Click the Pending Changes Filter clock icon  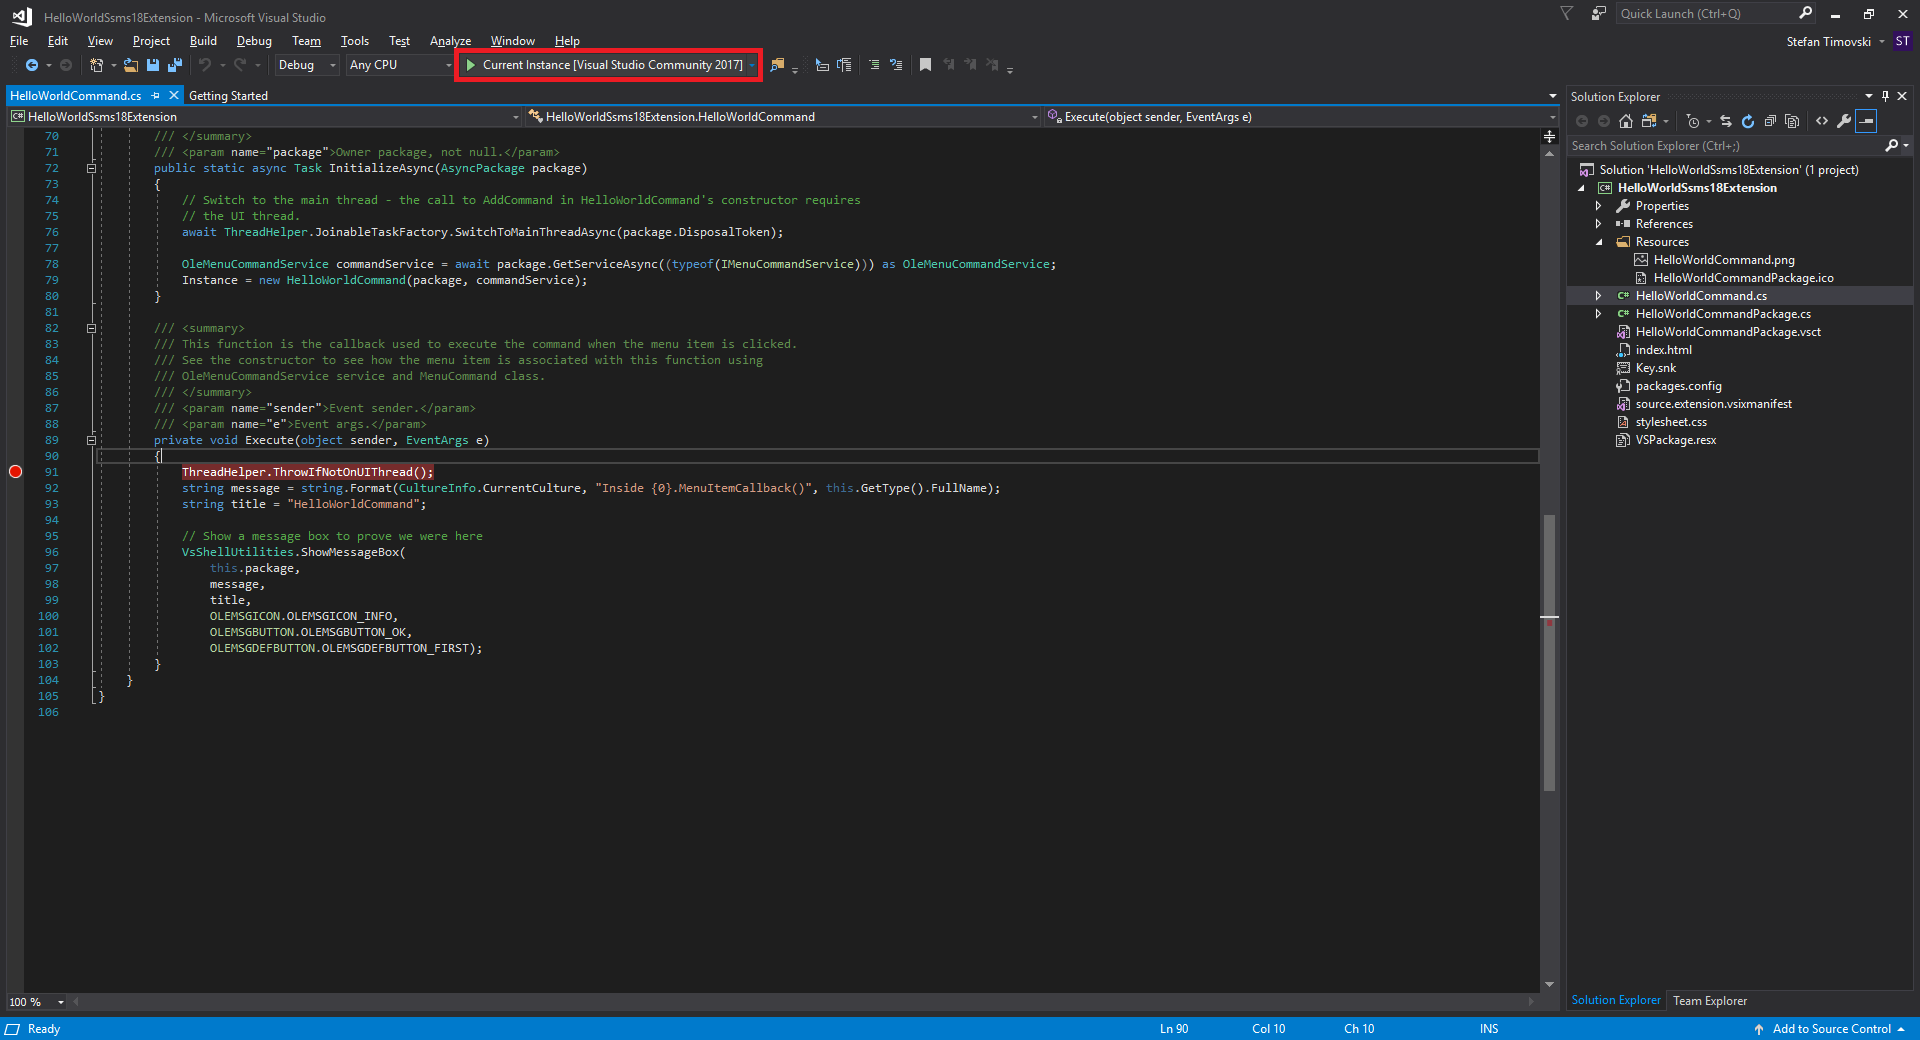click(x=1692, y=121)
